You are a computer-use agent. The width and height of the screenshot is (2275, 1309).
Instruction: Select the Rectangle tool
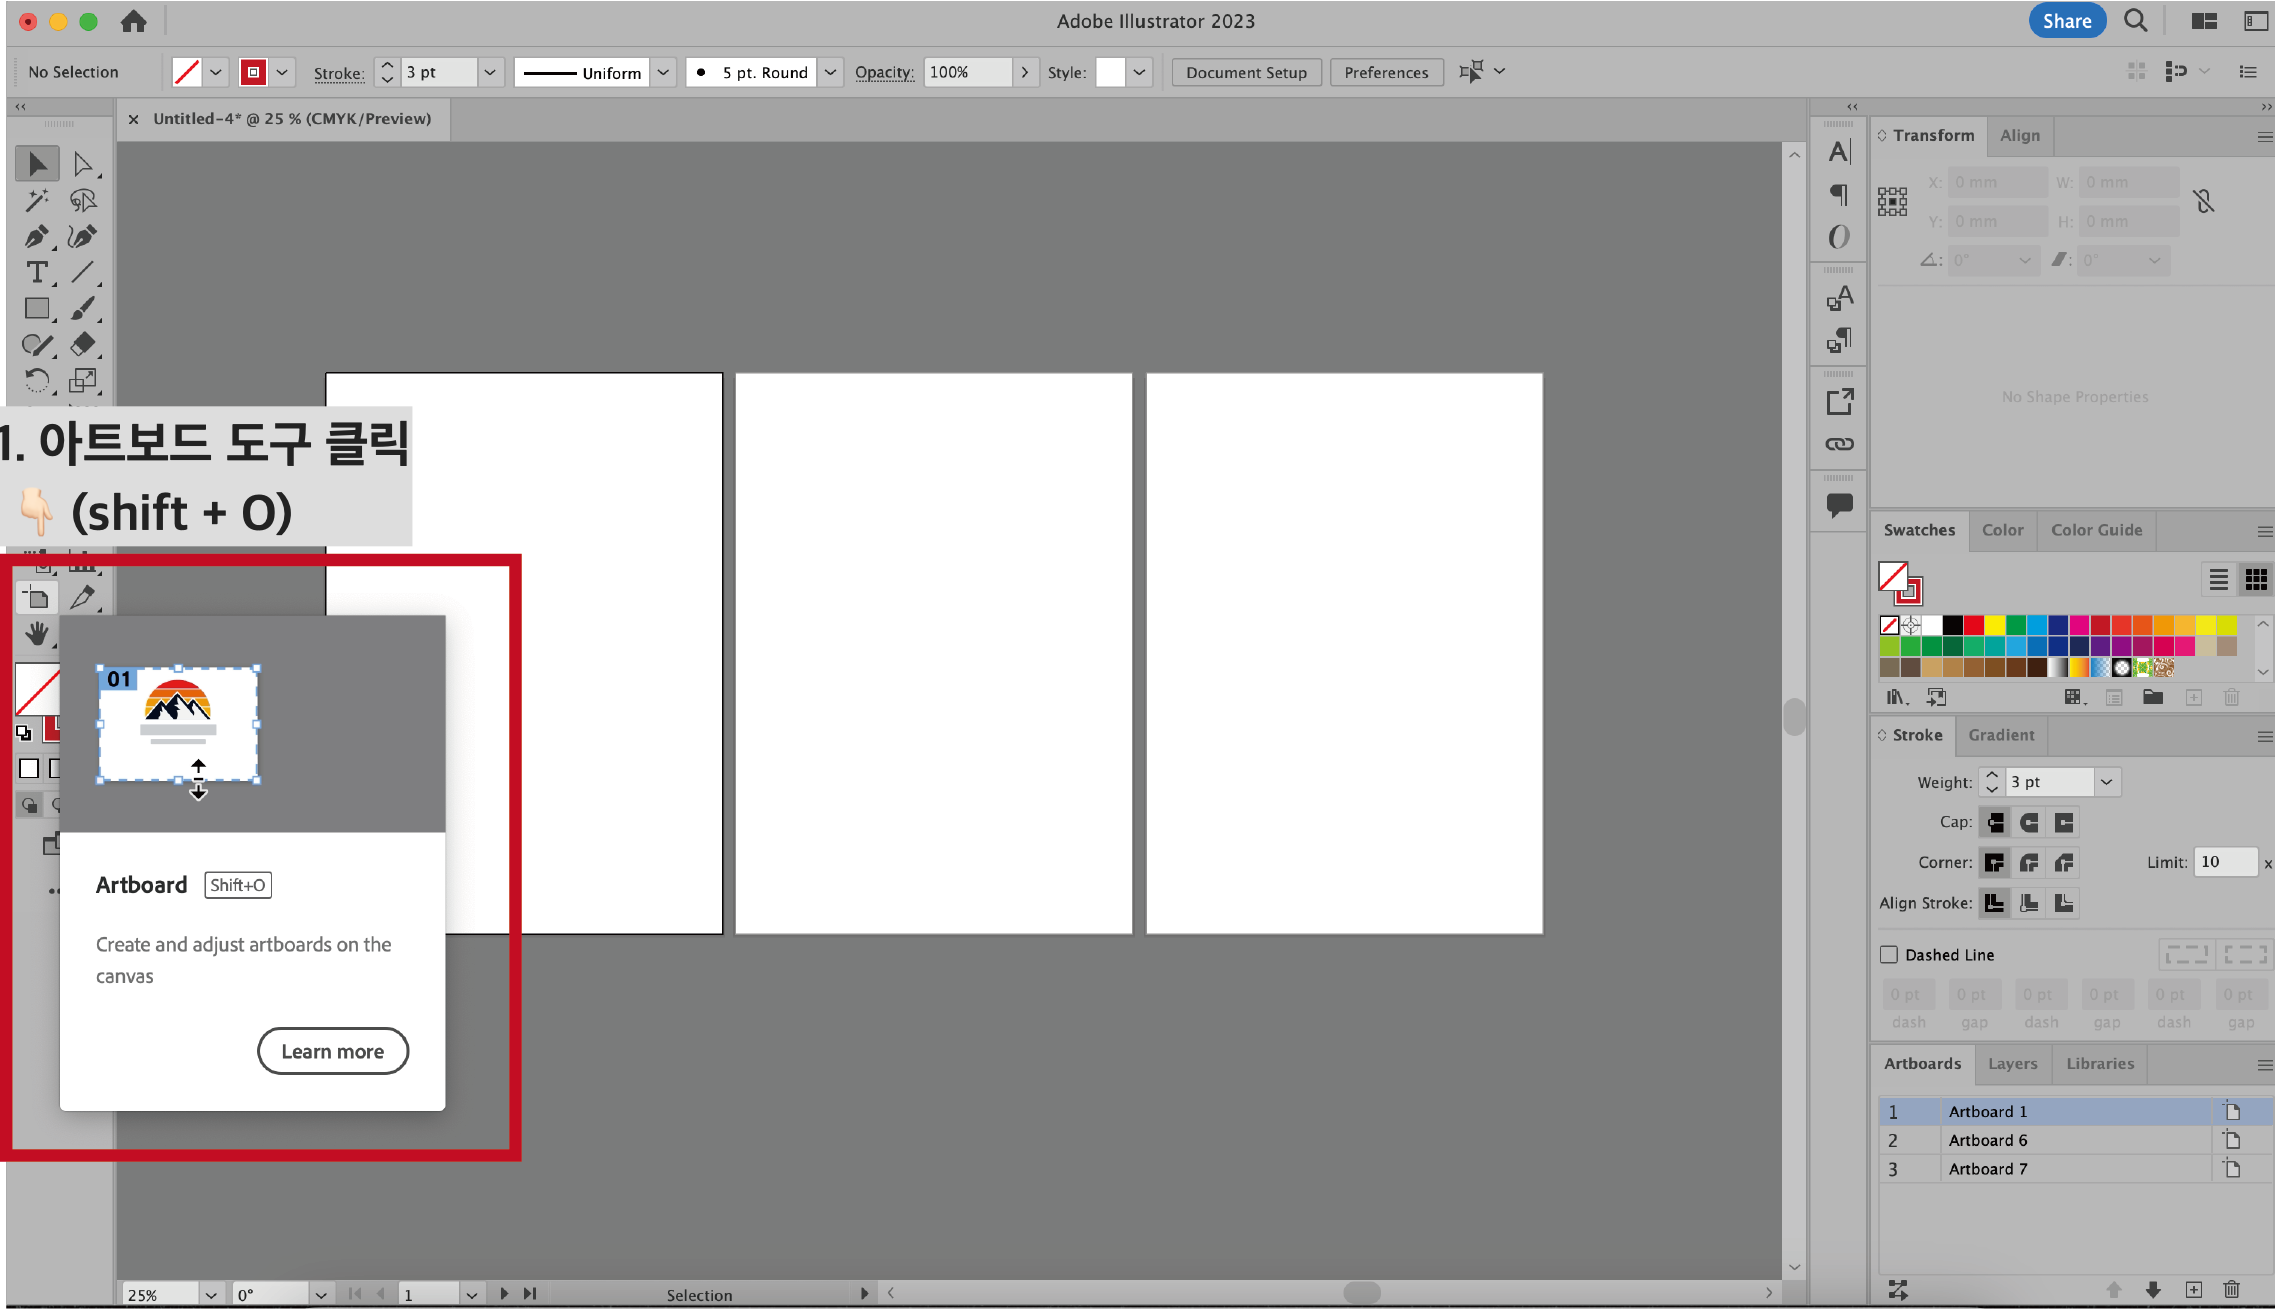pyautogui.click(x=36, y=309)
